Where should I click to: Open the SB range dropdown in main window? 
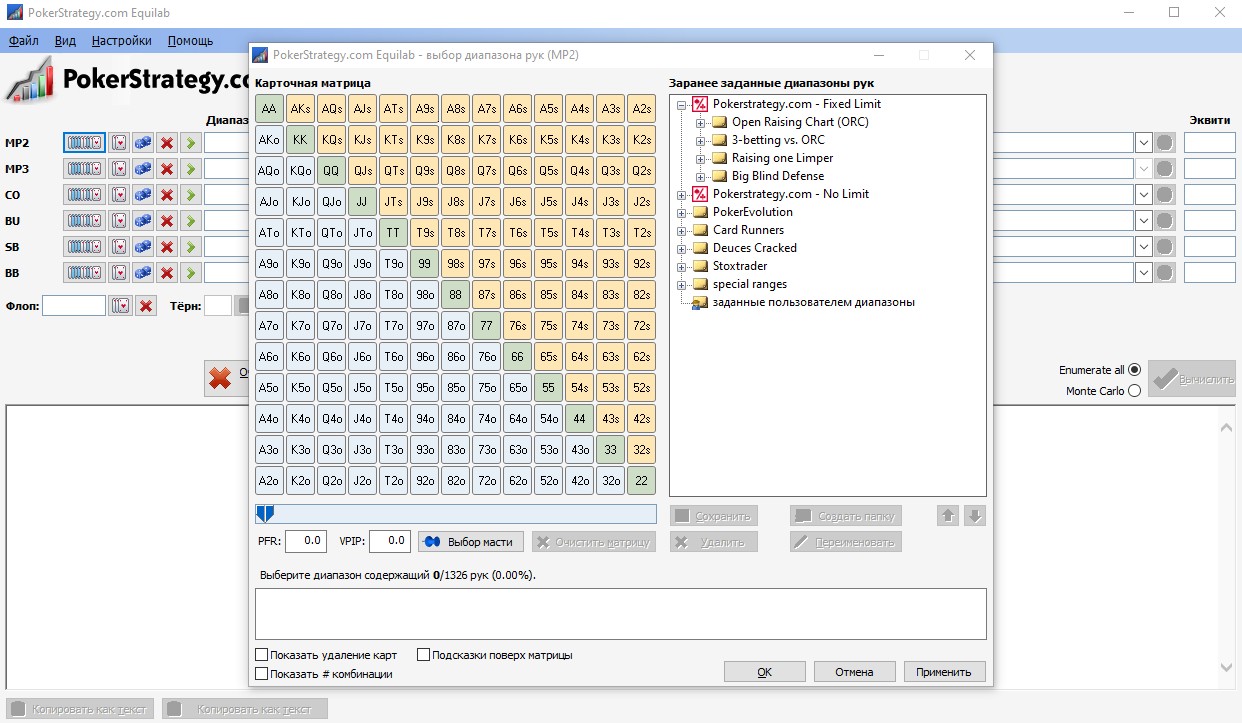point(1143,246)
